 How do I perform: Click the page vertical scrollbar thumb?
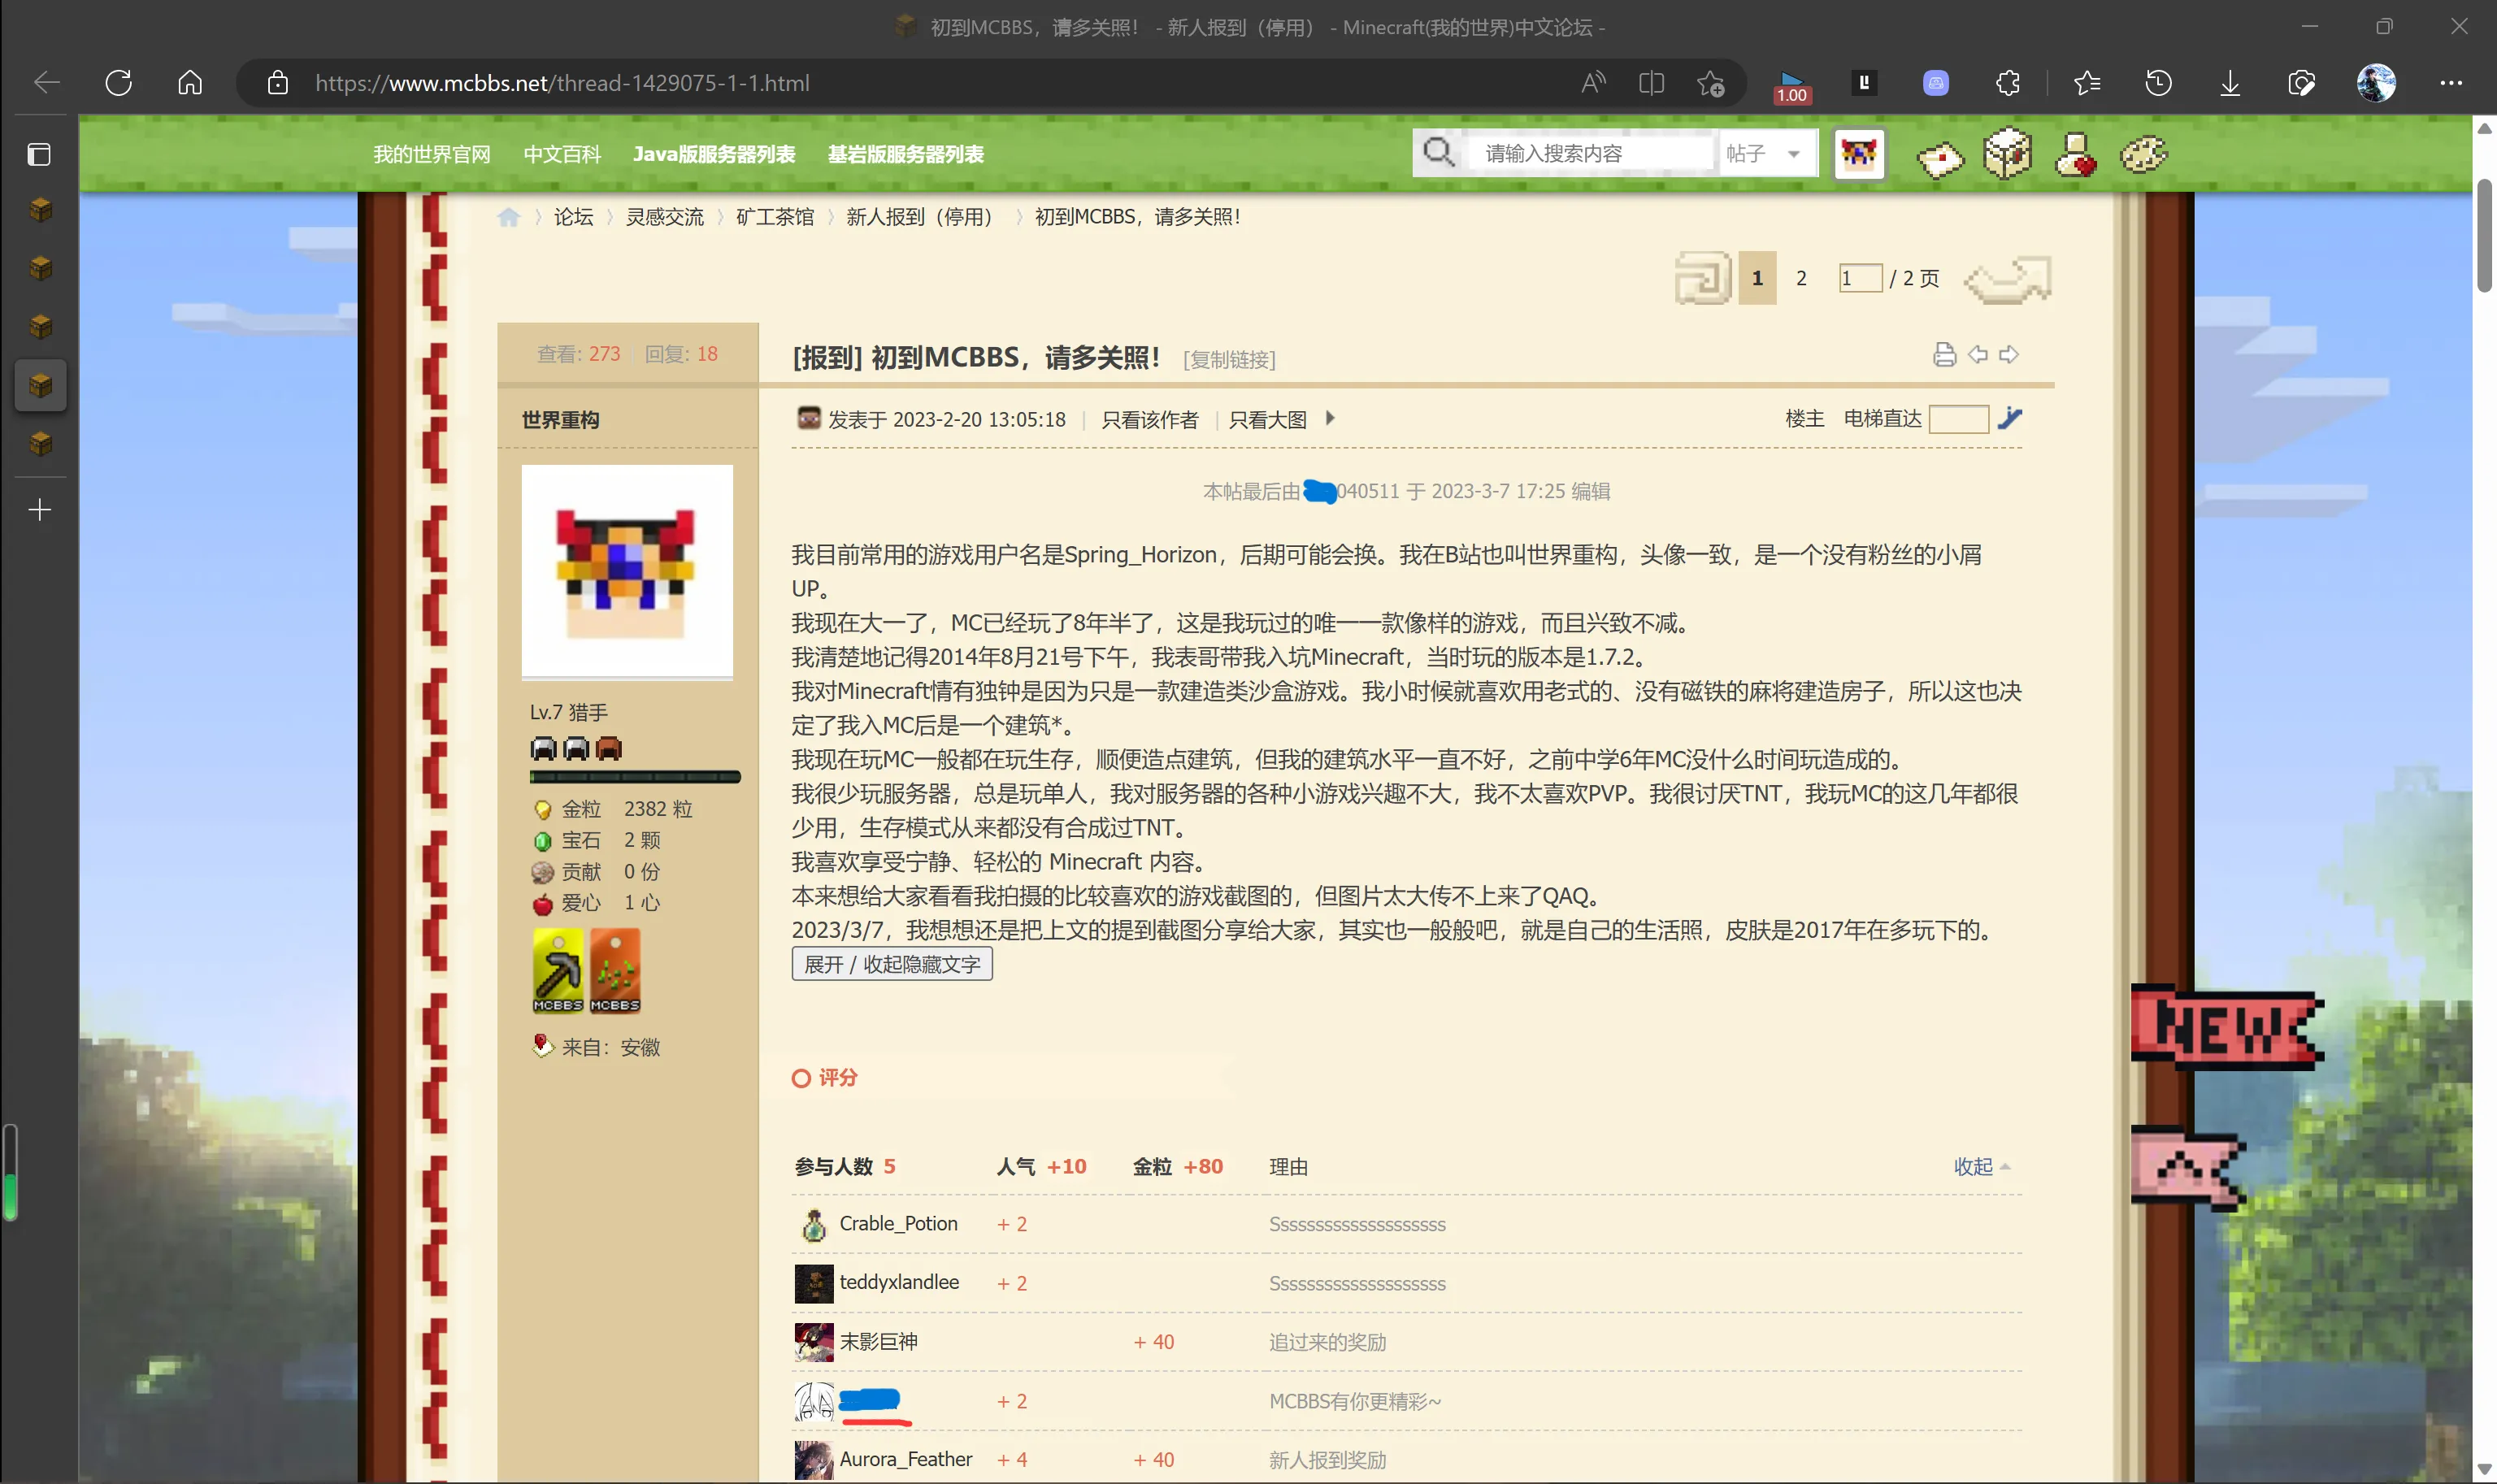[2484, 235]
